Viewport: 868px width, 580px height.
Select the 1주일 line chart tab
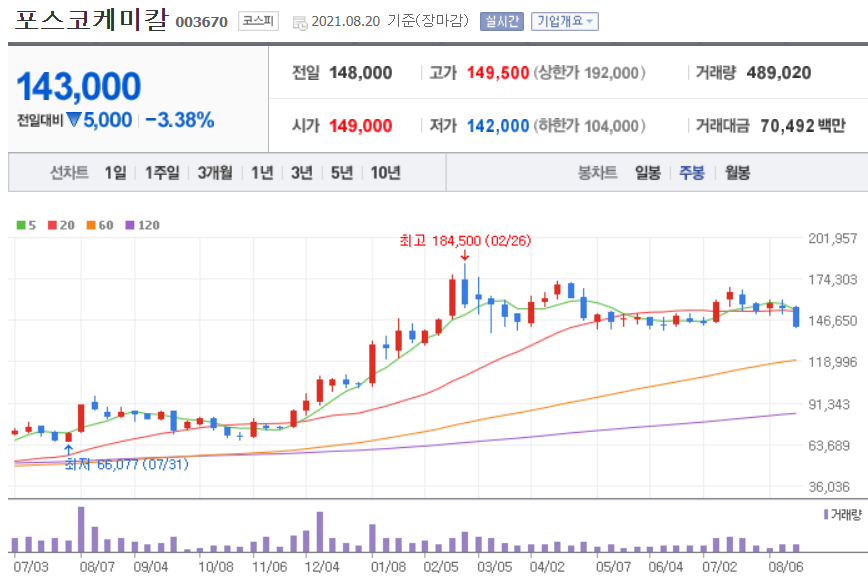click(162, 173)
